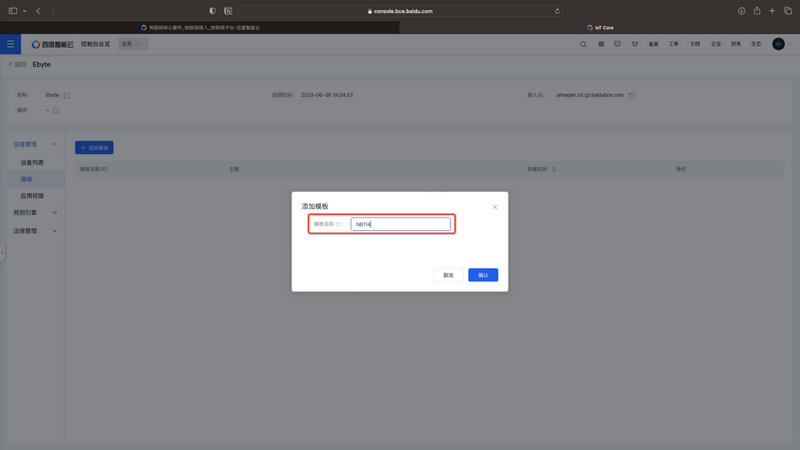Expand the 运维管理 sidebar section
800x450 pixels.
[x=54, y=230]
